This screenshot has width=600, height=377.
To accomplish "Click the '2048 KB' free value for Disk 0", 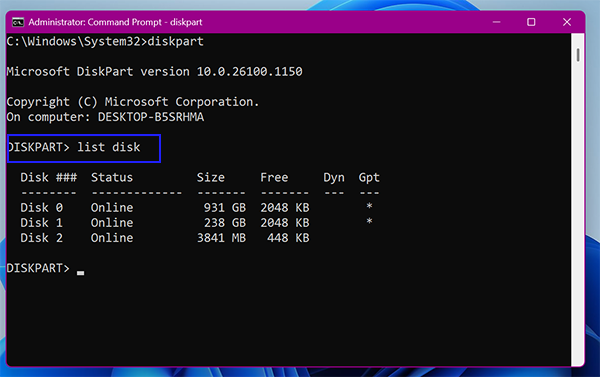I will click(x=285, y=207).
